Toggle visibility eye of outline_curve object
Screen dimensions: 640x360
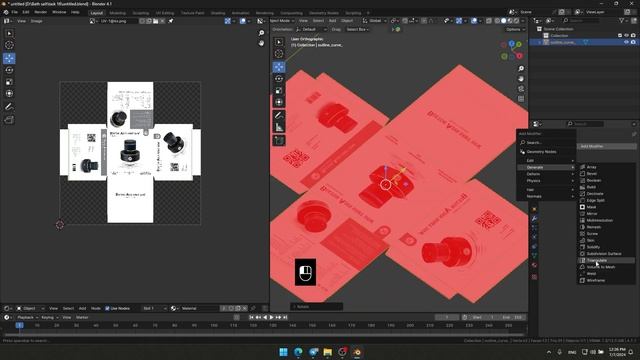pyautogui.click(x=627, y=42)
